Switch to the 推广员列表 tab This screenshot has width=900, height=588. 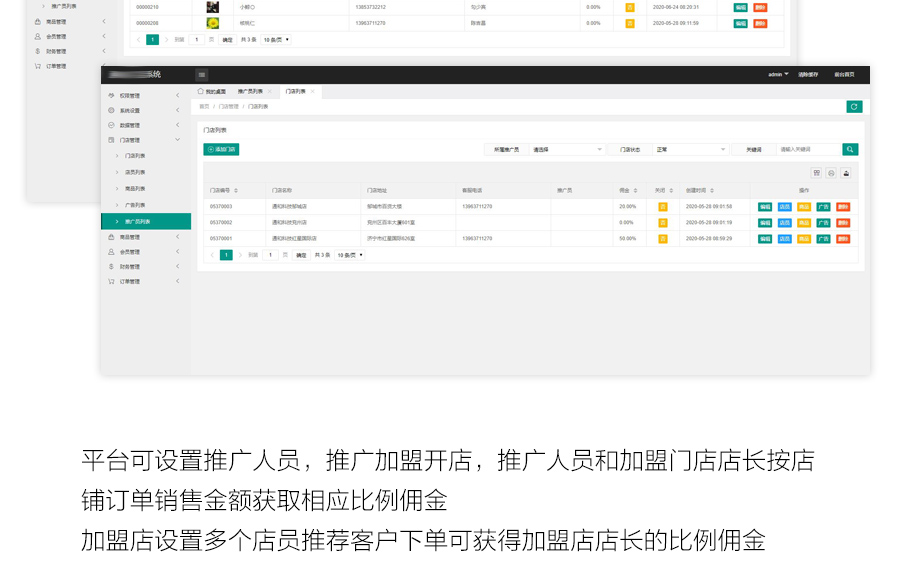point(250,91)
